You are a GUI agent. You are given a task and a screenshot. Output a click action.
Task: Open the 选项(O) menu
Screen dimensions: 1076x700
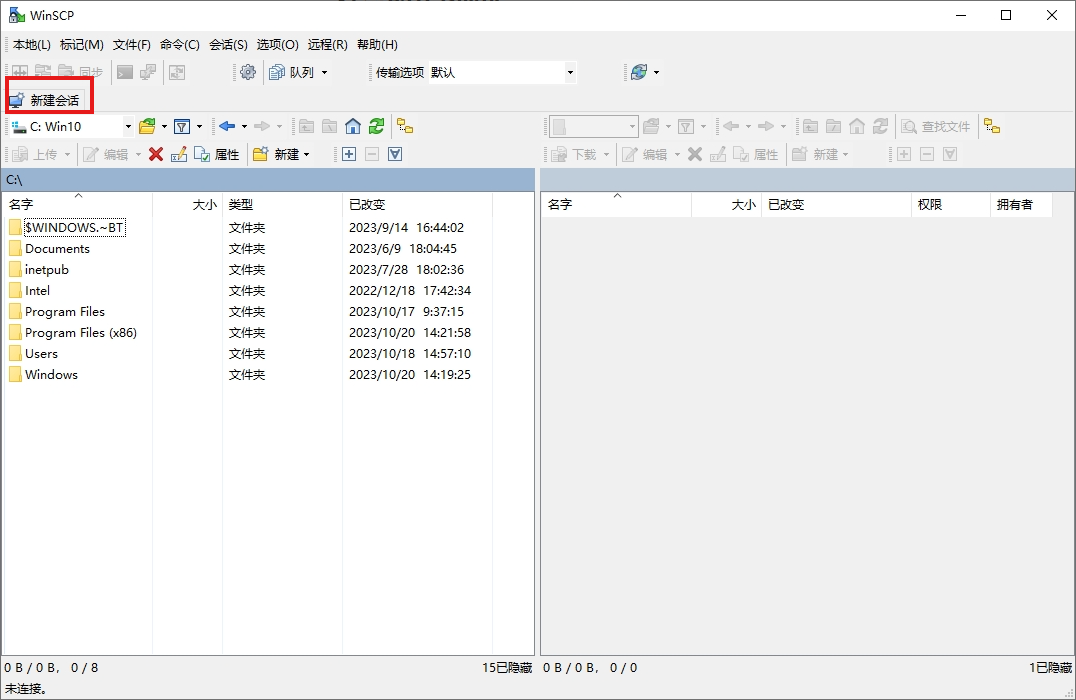tap(278, 45)
